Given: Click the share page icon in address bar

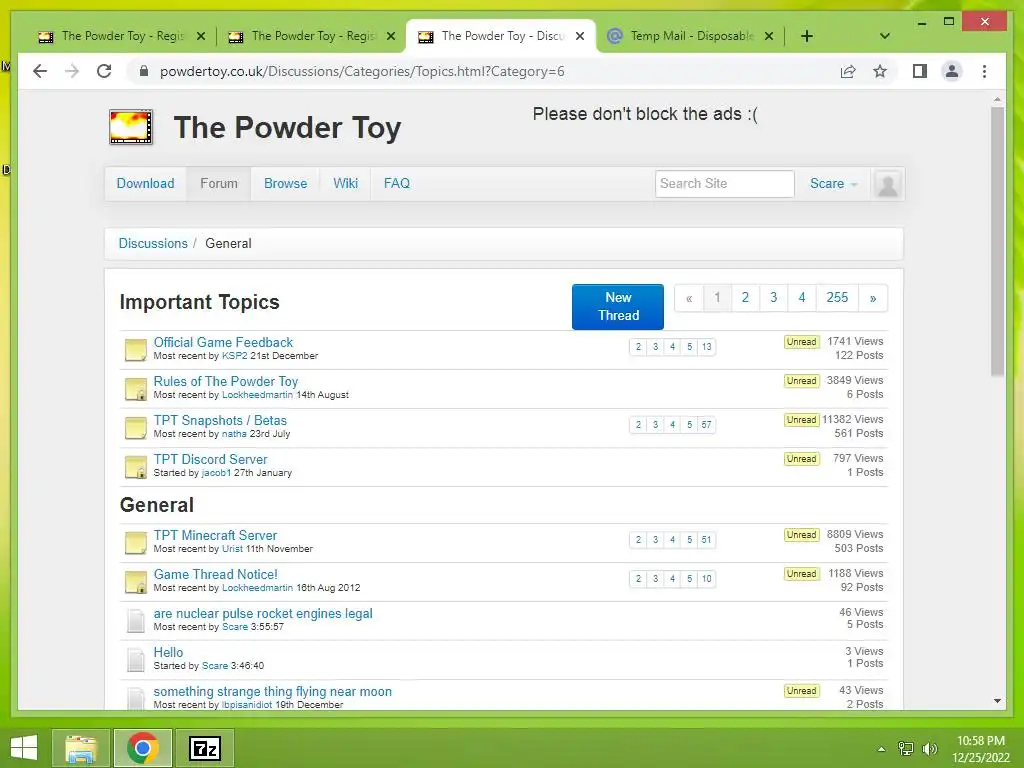Looking at the screenshot, I should pos(848,71).
